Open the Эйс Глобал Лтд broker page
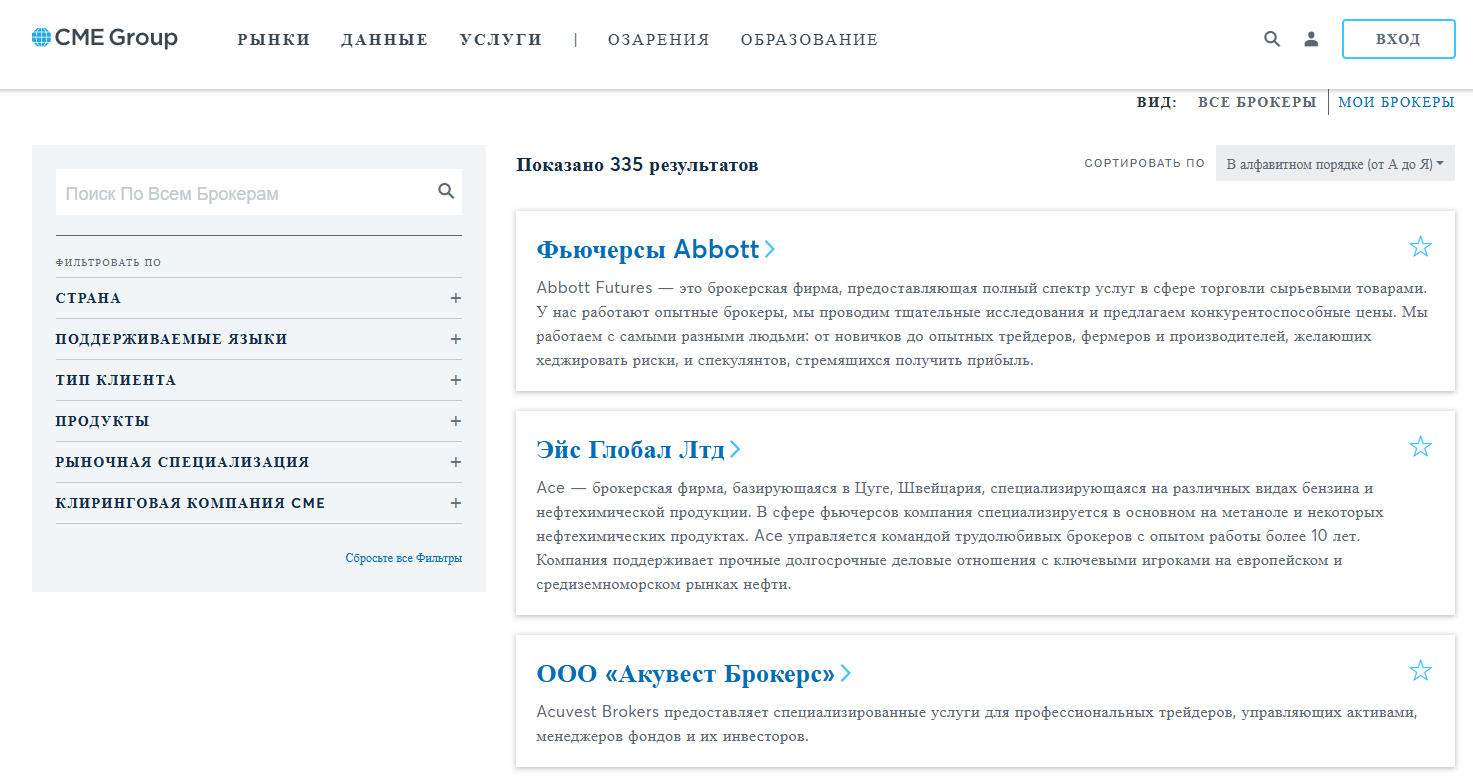 tap(639, 449)
